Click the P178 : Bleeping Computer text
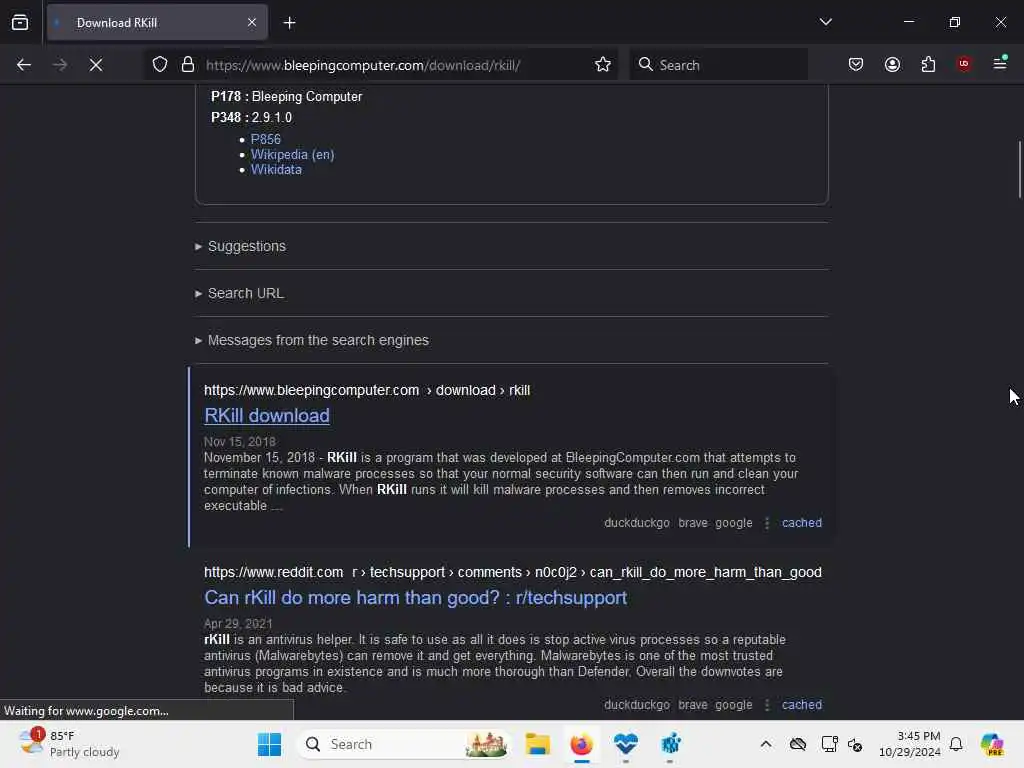 click(287, 97)
